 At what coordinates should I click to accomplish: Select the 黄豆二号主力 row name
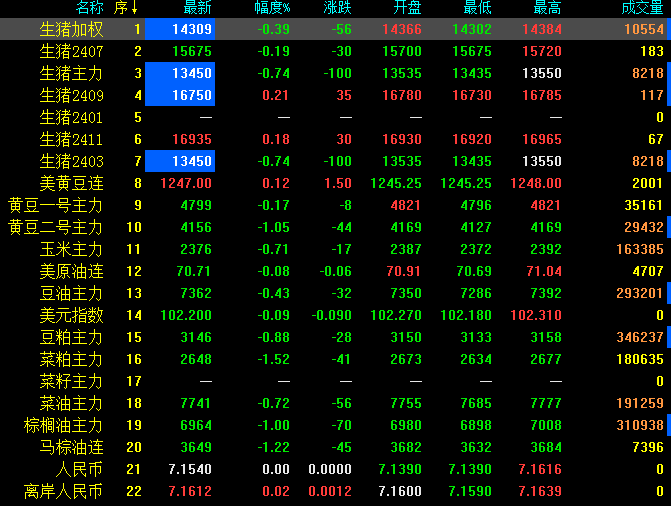[56, 227]
